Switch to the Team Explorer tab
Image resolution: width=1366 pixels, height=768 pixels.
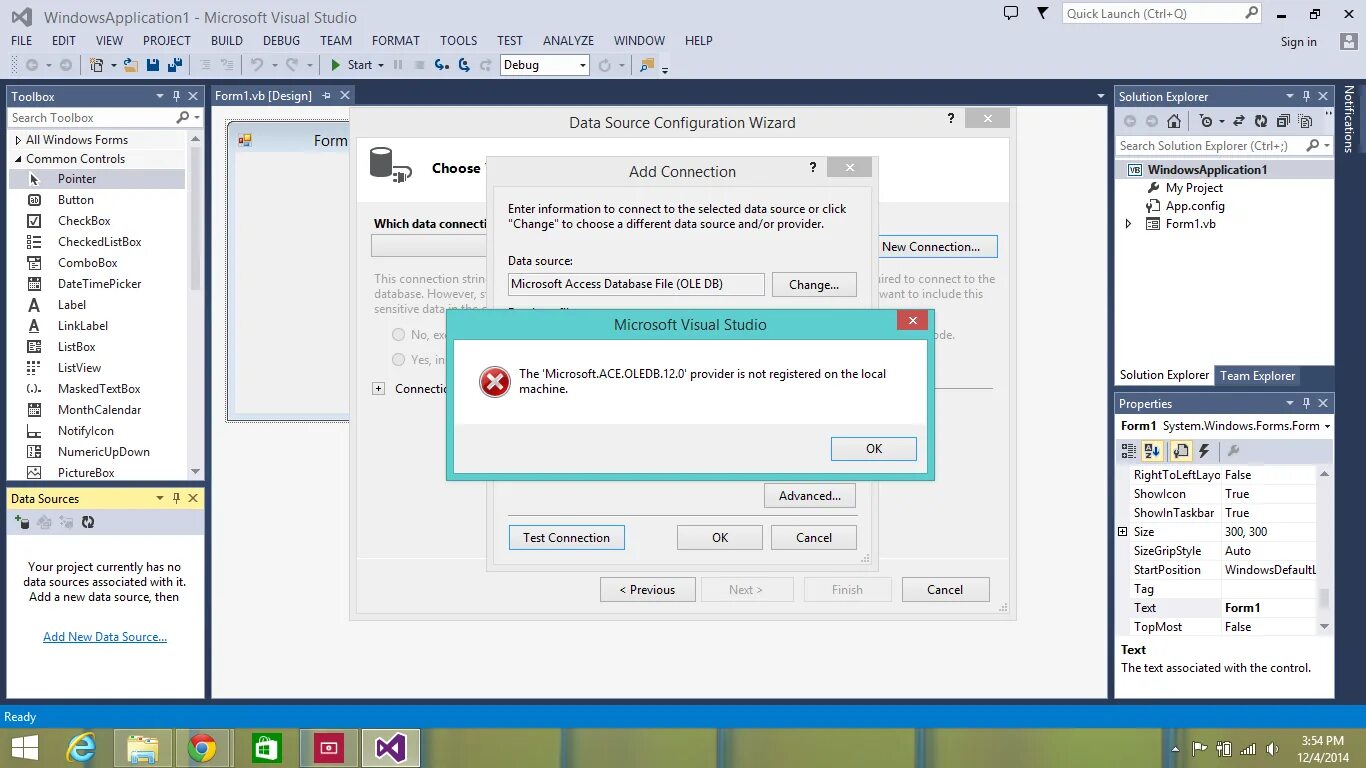(x=1257, y=376)
